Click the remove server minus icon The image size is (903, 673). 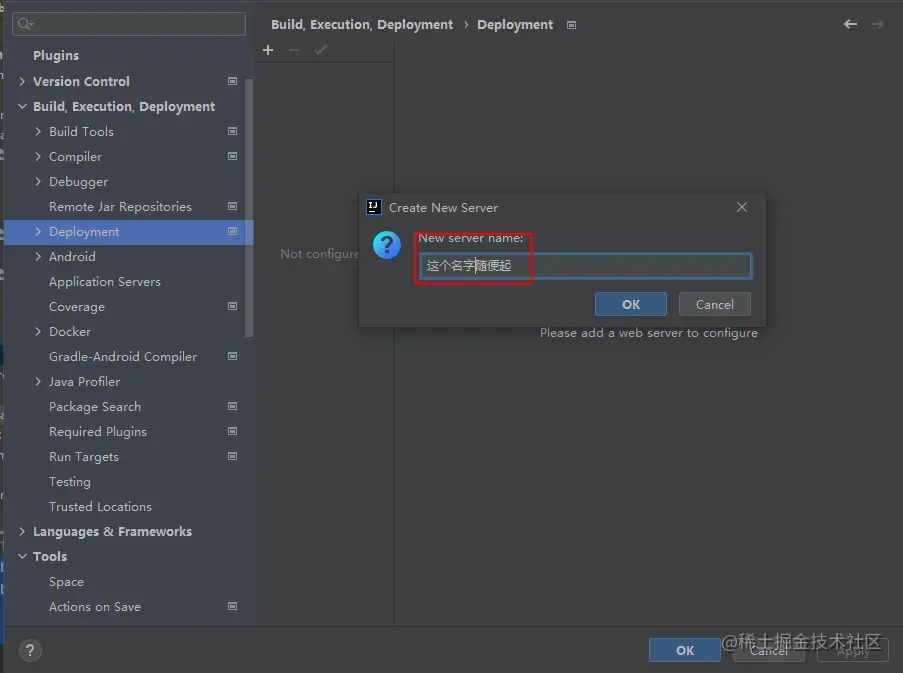coord(294,50)
